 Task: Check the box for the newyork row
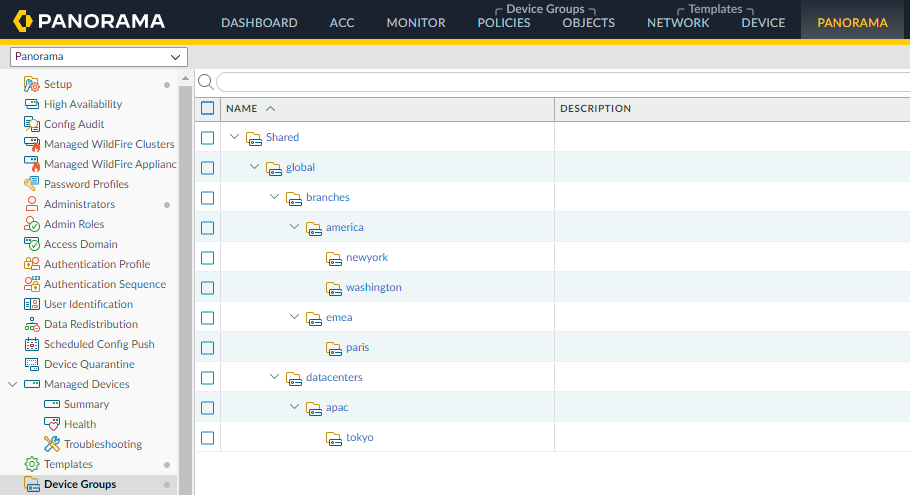208,258
